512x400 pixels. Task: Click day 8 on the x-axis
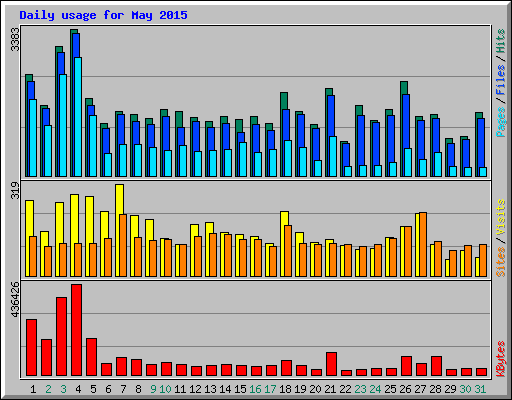click(x=138, y=389)
